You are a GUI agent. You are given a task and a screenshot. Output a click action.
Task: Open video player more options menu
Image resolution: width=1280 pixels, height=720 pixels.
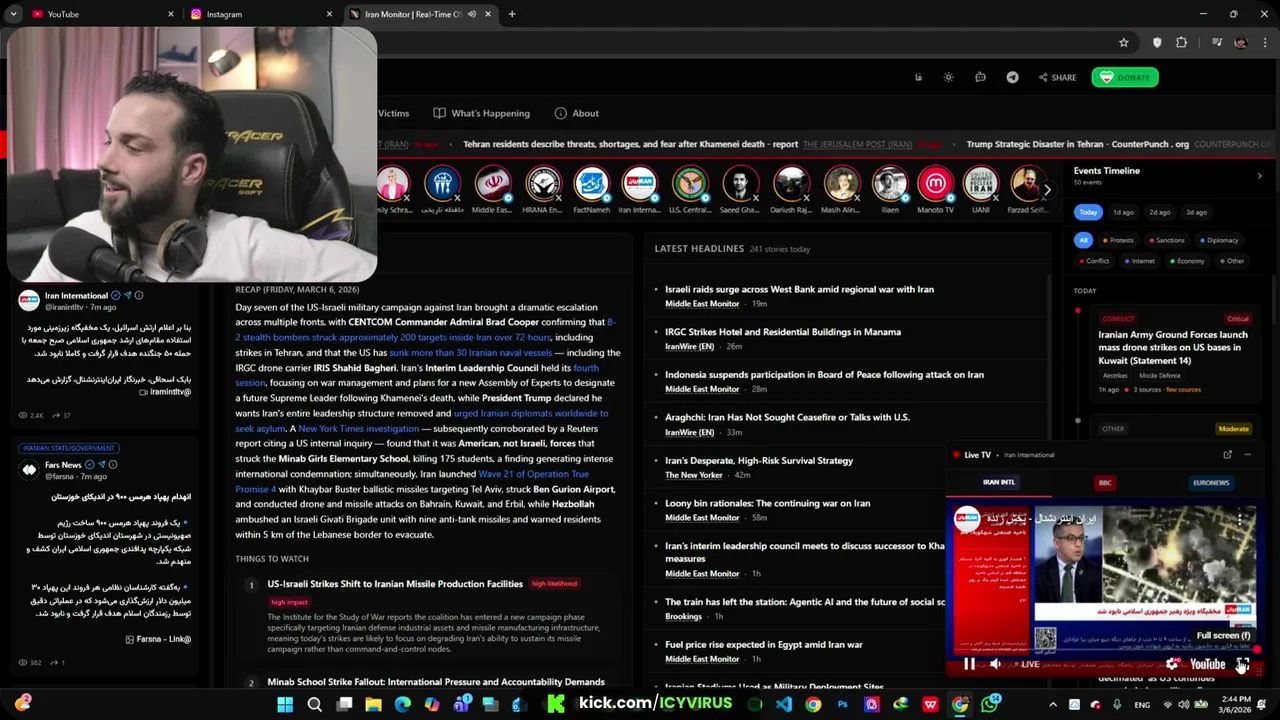tap(1239, 518)
